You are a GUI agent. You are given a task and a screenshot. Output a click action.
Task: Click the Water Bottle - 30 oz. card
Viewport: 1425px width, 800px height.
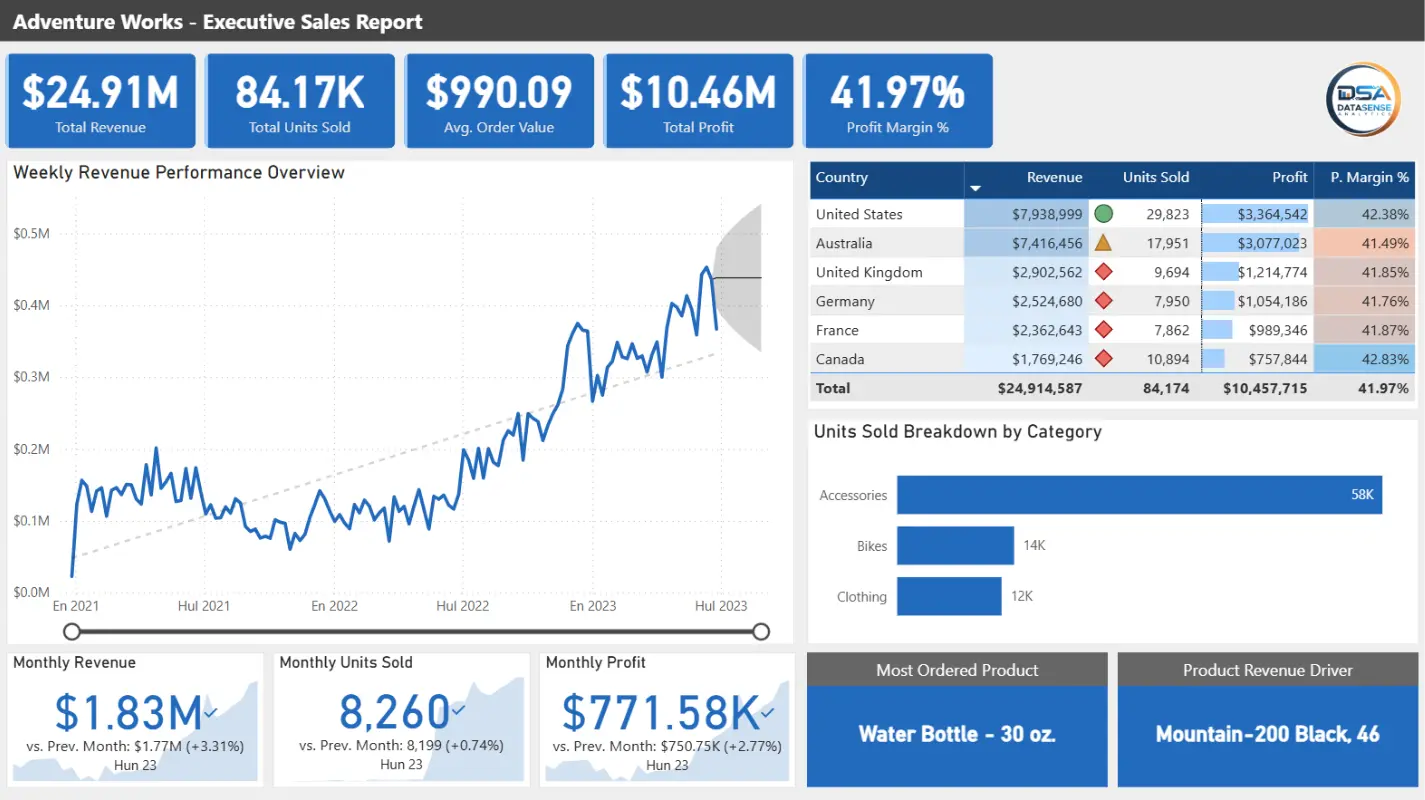pyautogui.click(x=957, y=734)
